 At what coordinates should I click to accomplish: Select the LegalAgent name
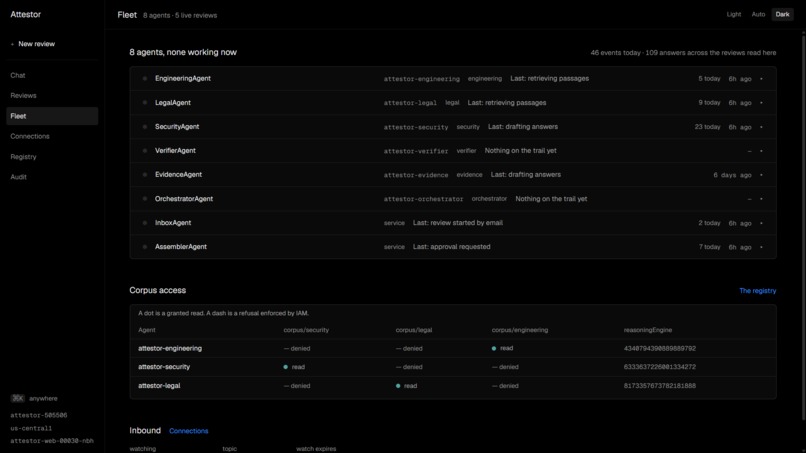pyautogui.click(x=173, y=103)
